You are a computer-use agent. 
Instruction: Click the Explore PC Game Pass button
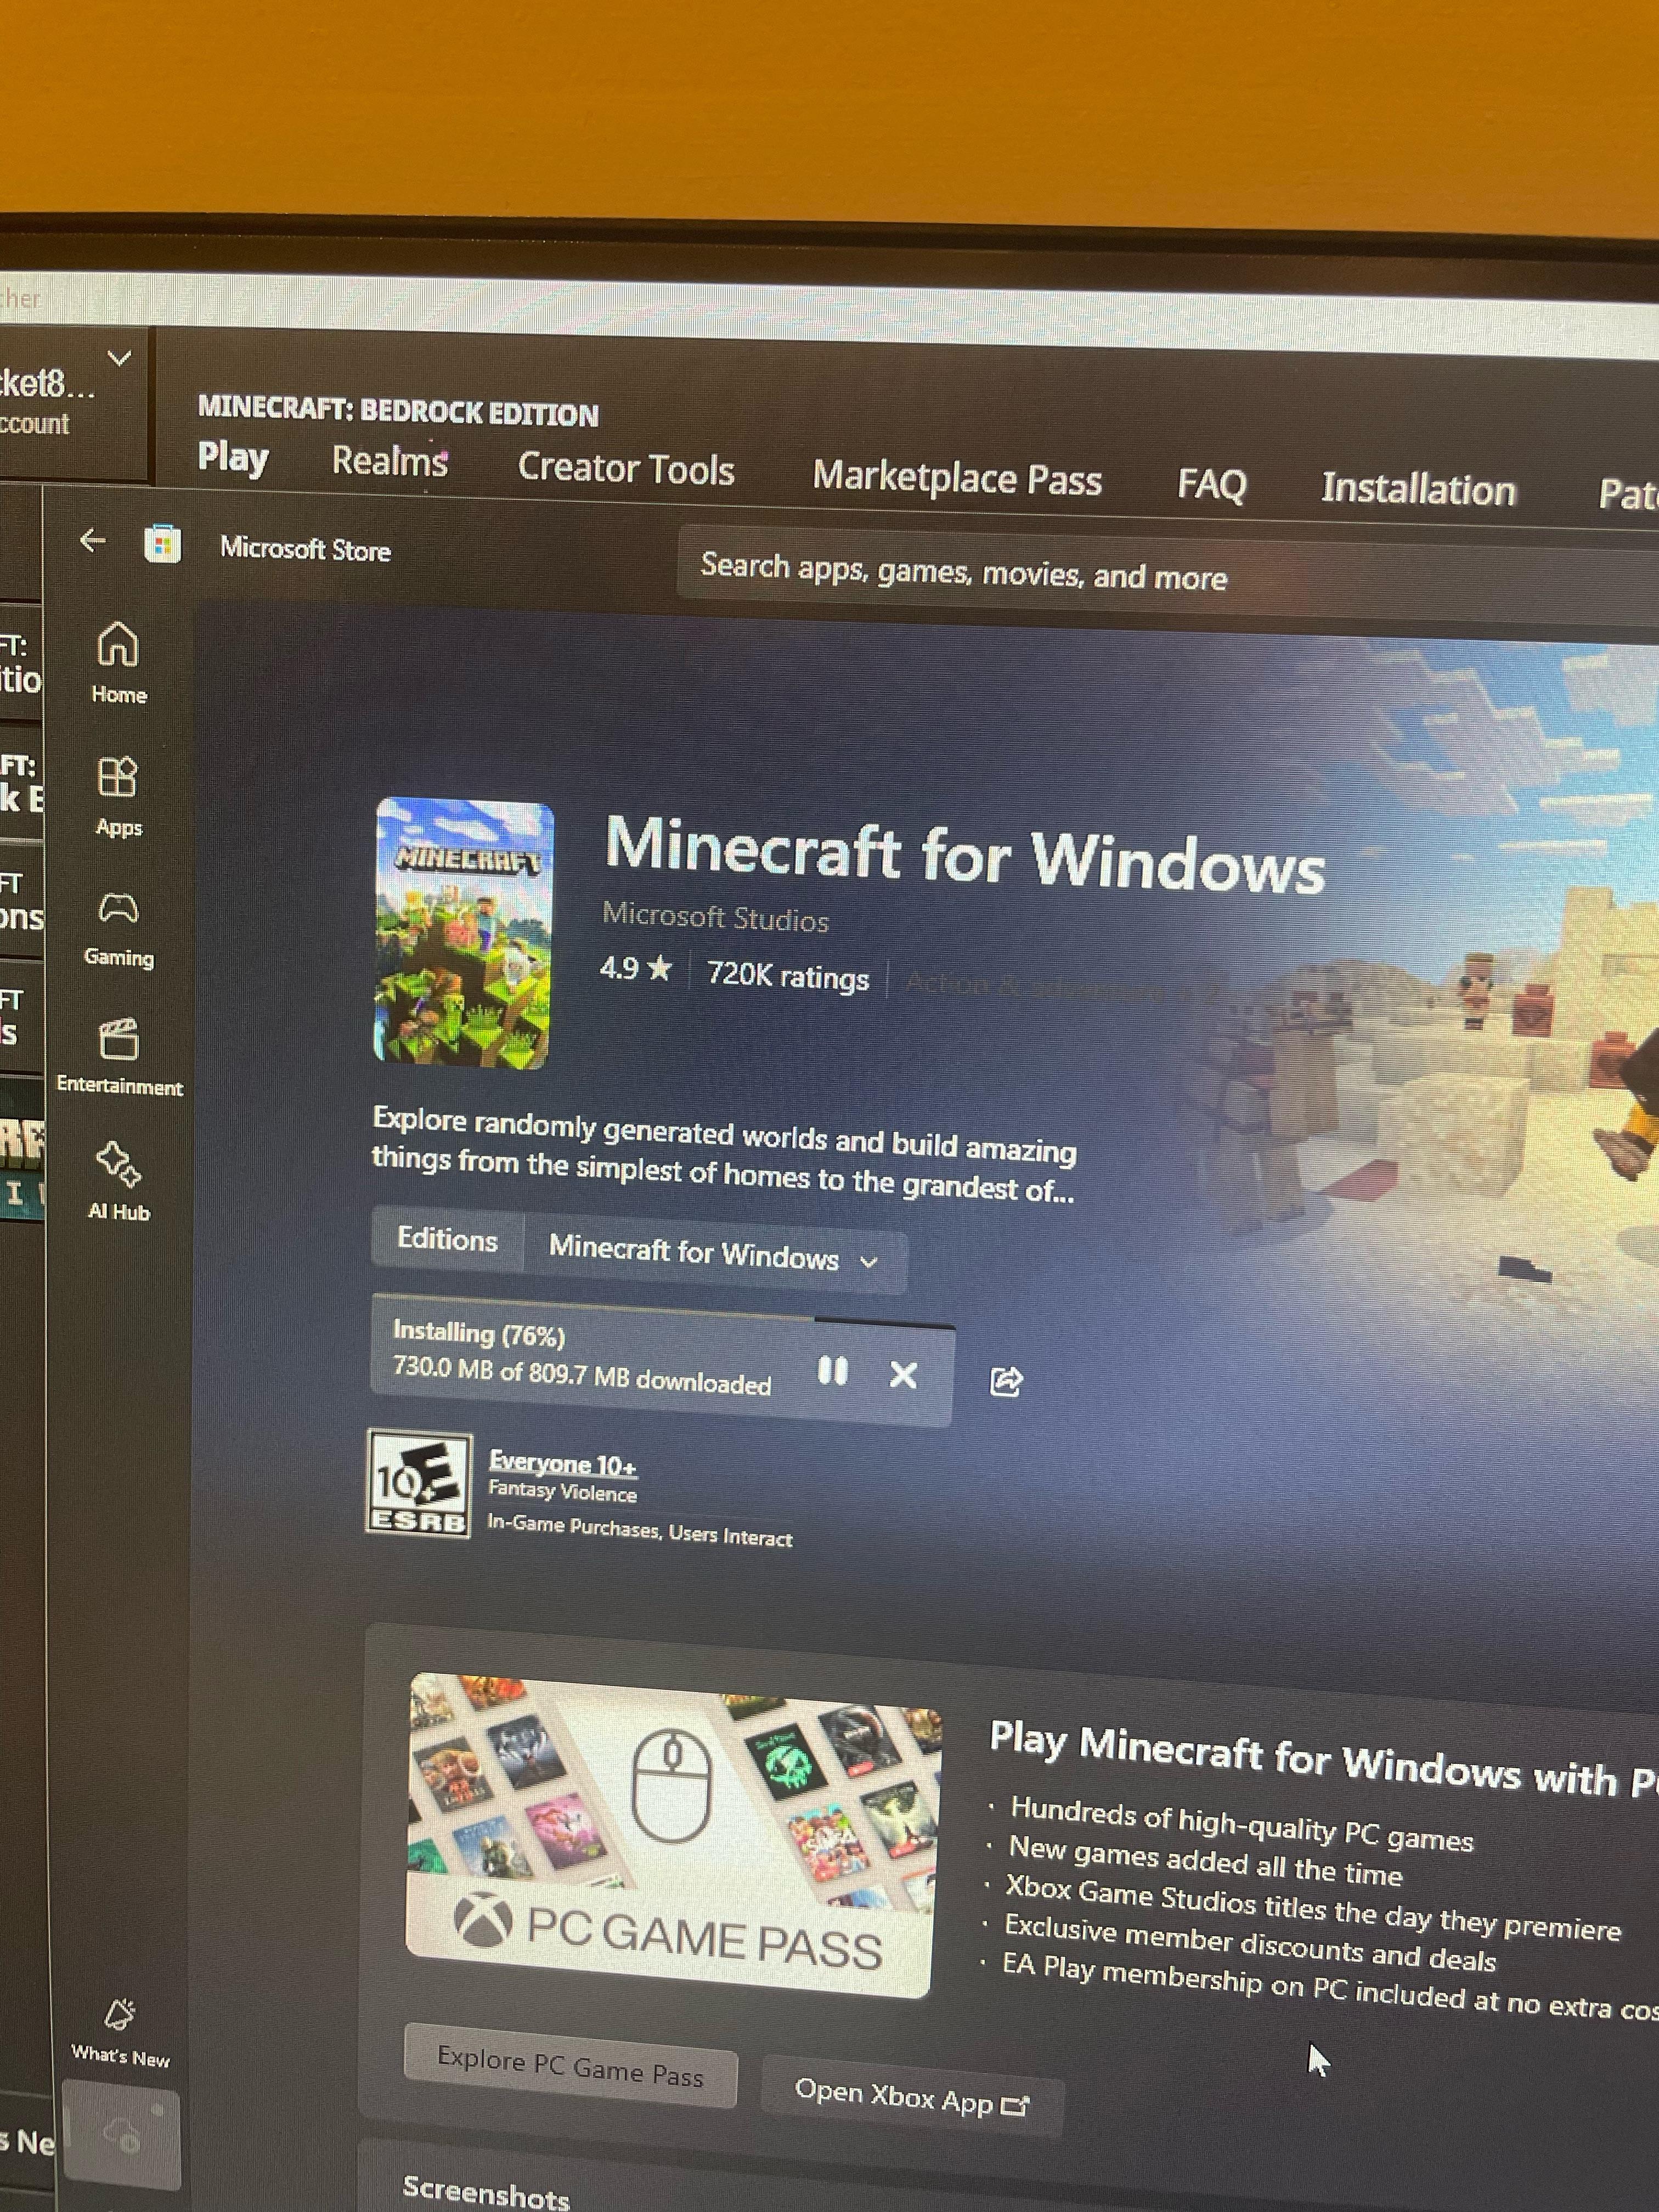pyautogui.click(x=570, y=2067)
